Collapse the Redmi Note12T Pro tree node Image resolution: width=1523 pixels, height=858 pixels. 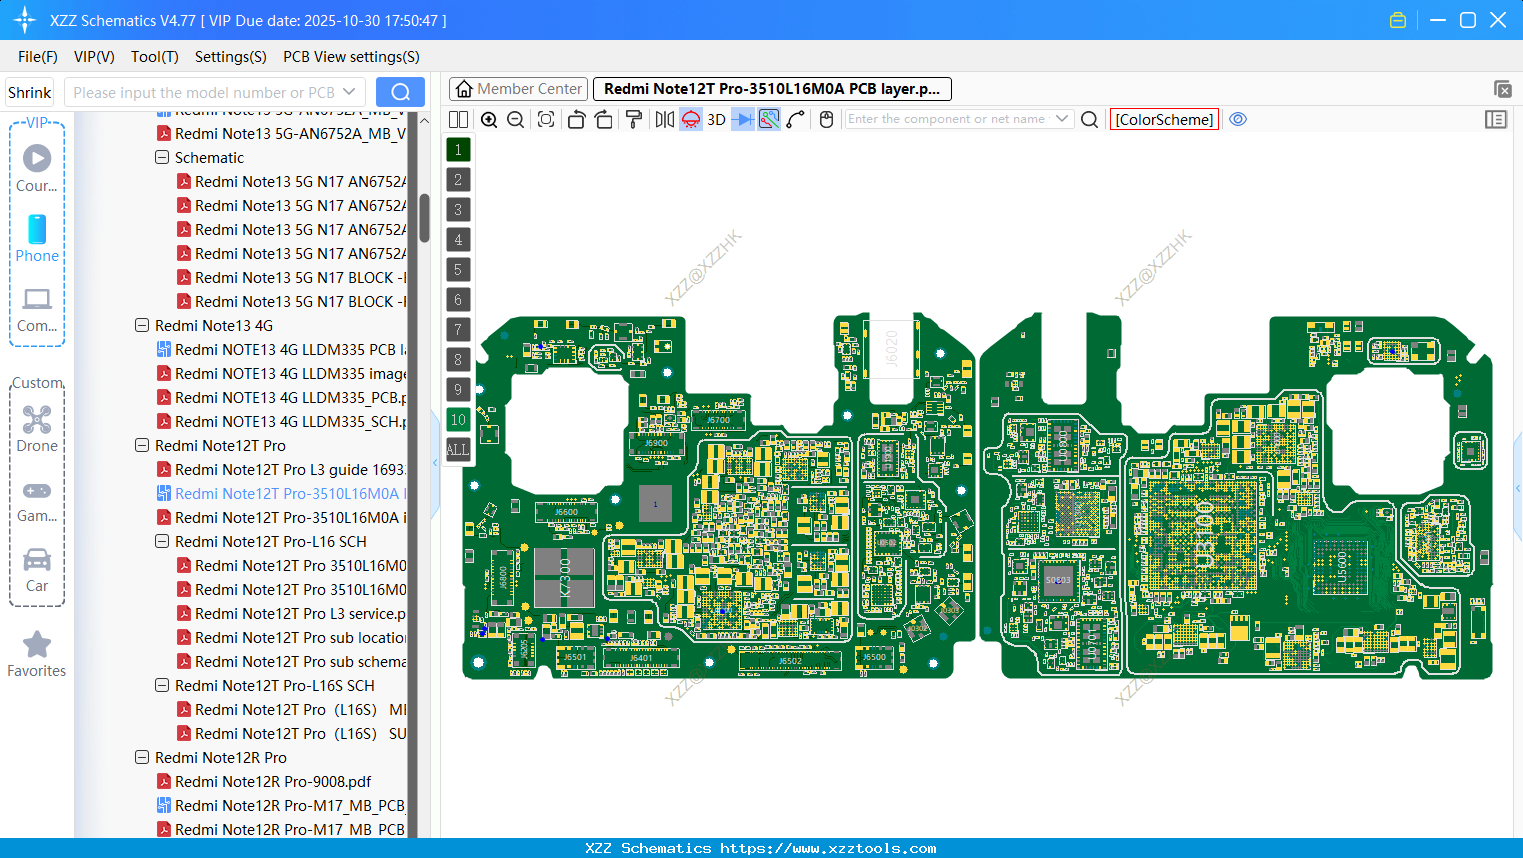pos(141,445)
